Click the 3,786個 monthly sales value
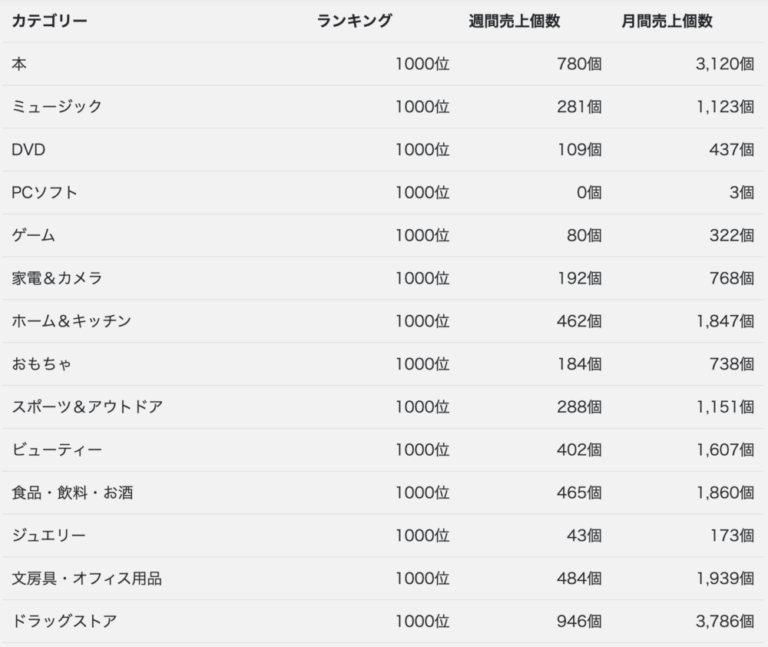This screenshot has height=647, width=768. click(x=725, y=621)
